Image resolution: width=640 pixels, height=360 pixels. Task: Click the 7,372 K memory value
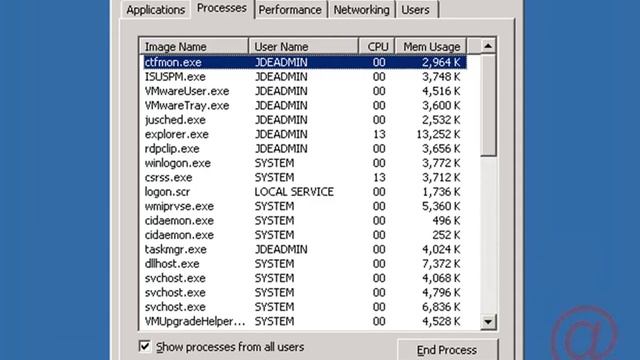(441, 264)
